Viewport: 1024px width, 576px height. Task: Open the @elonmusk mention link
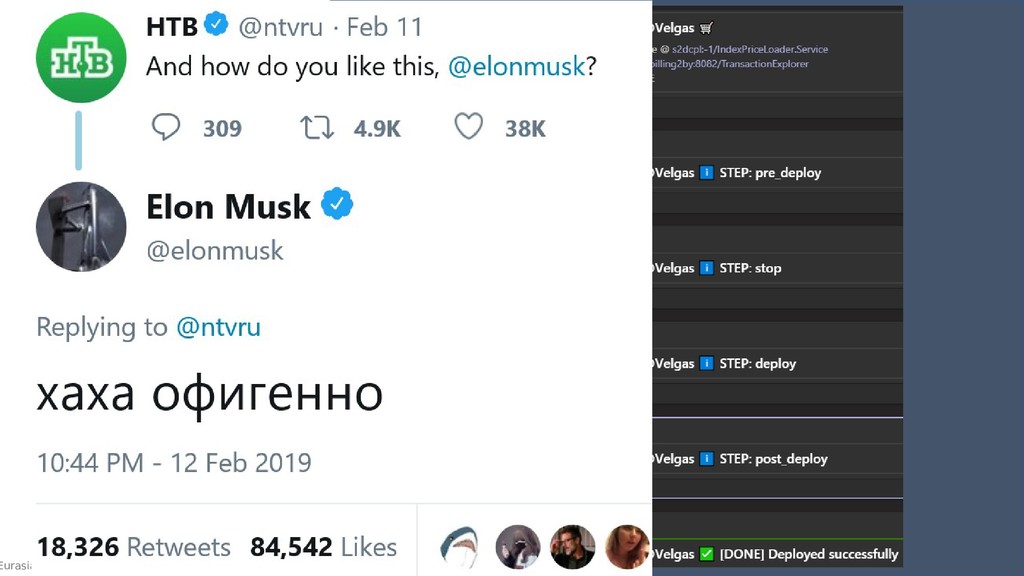coord(515,67)
